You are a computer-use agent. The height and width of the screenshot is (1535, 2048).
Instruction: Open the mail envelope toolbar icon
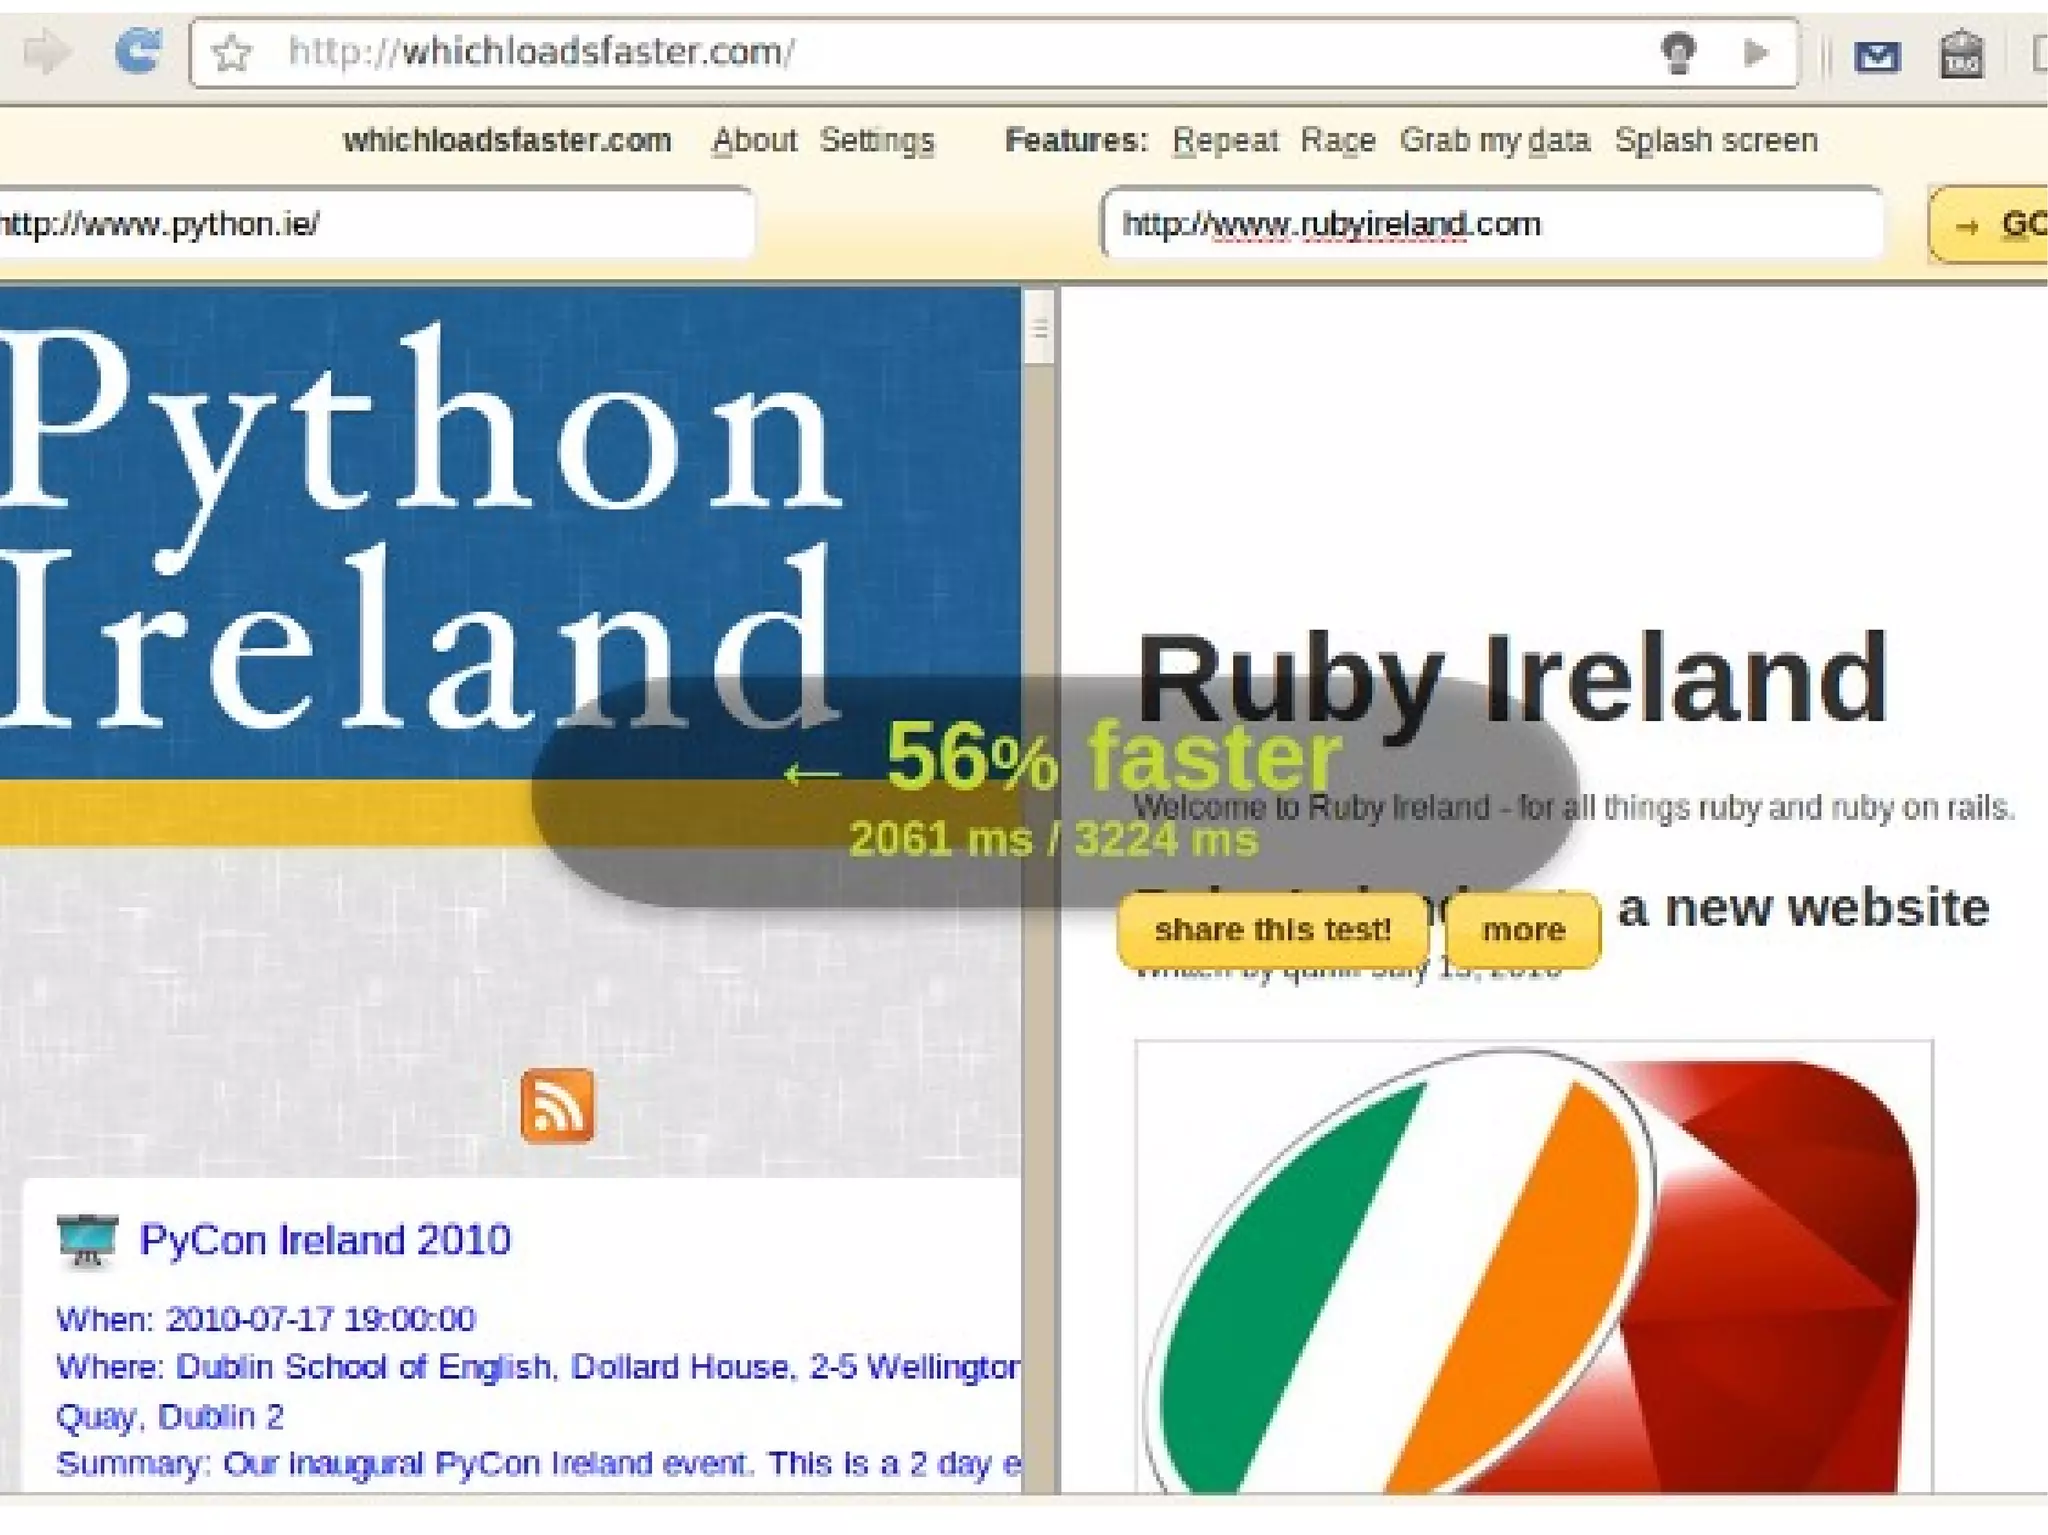(1877, 57)
